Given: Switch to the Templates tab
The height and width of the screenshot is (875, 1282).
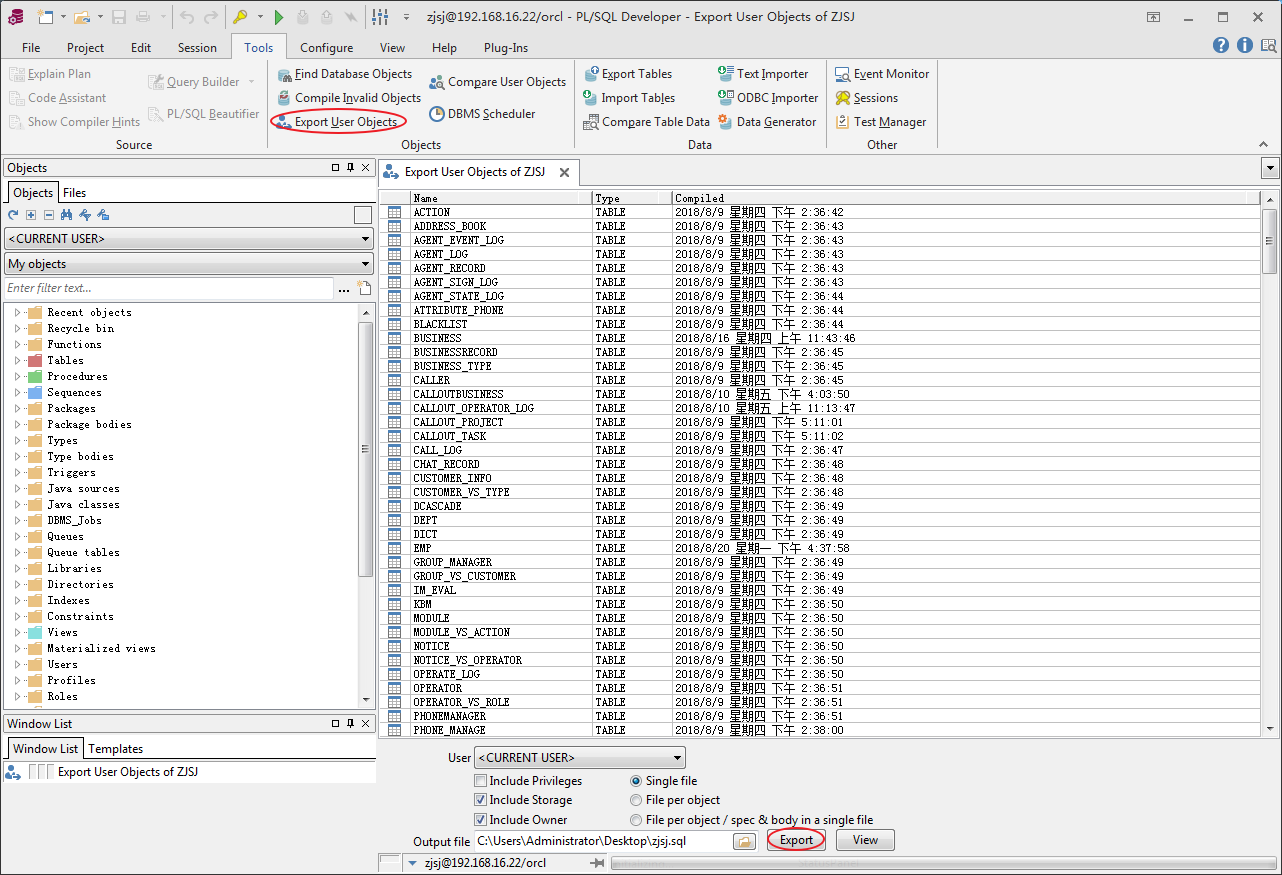Looking at the screenshot, I should click(116, 749).
